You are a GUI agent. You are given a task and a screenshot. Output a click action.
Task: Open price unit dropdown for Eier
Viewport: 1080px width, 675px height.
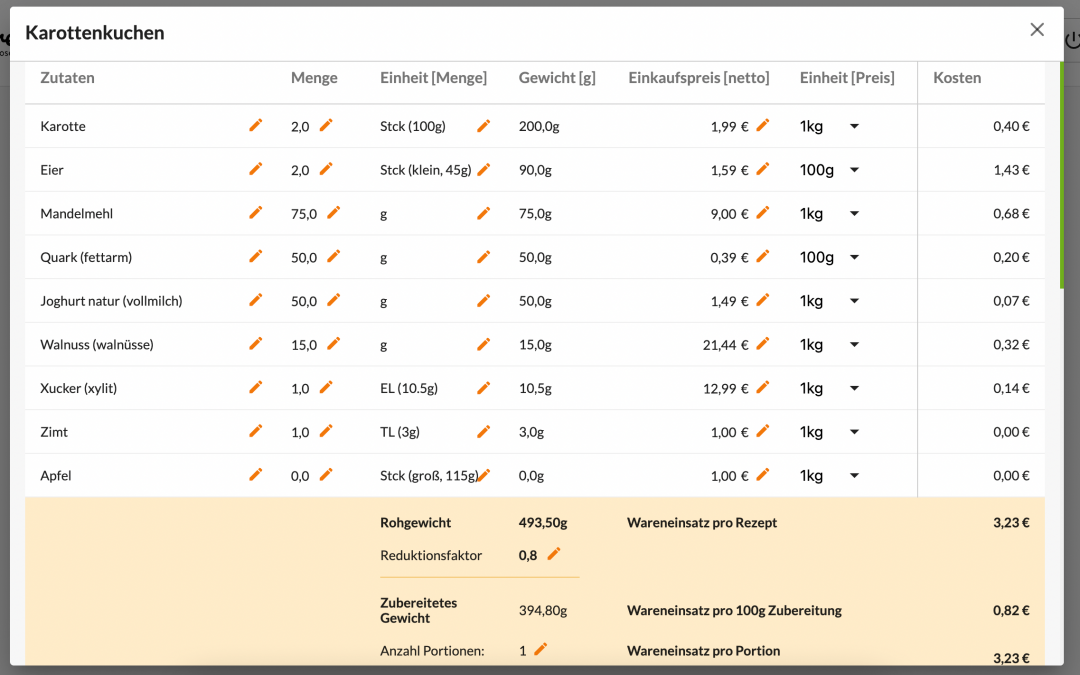853,170
